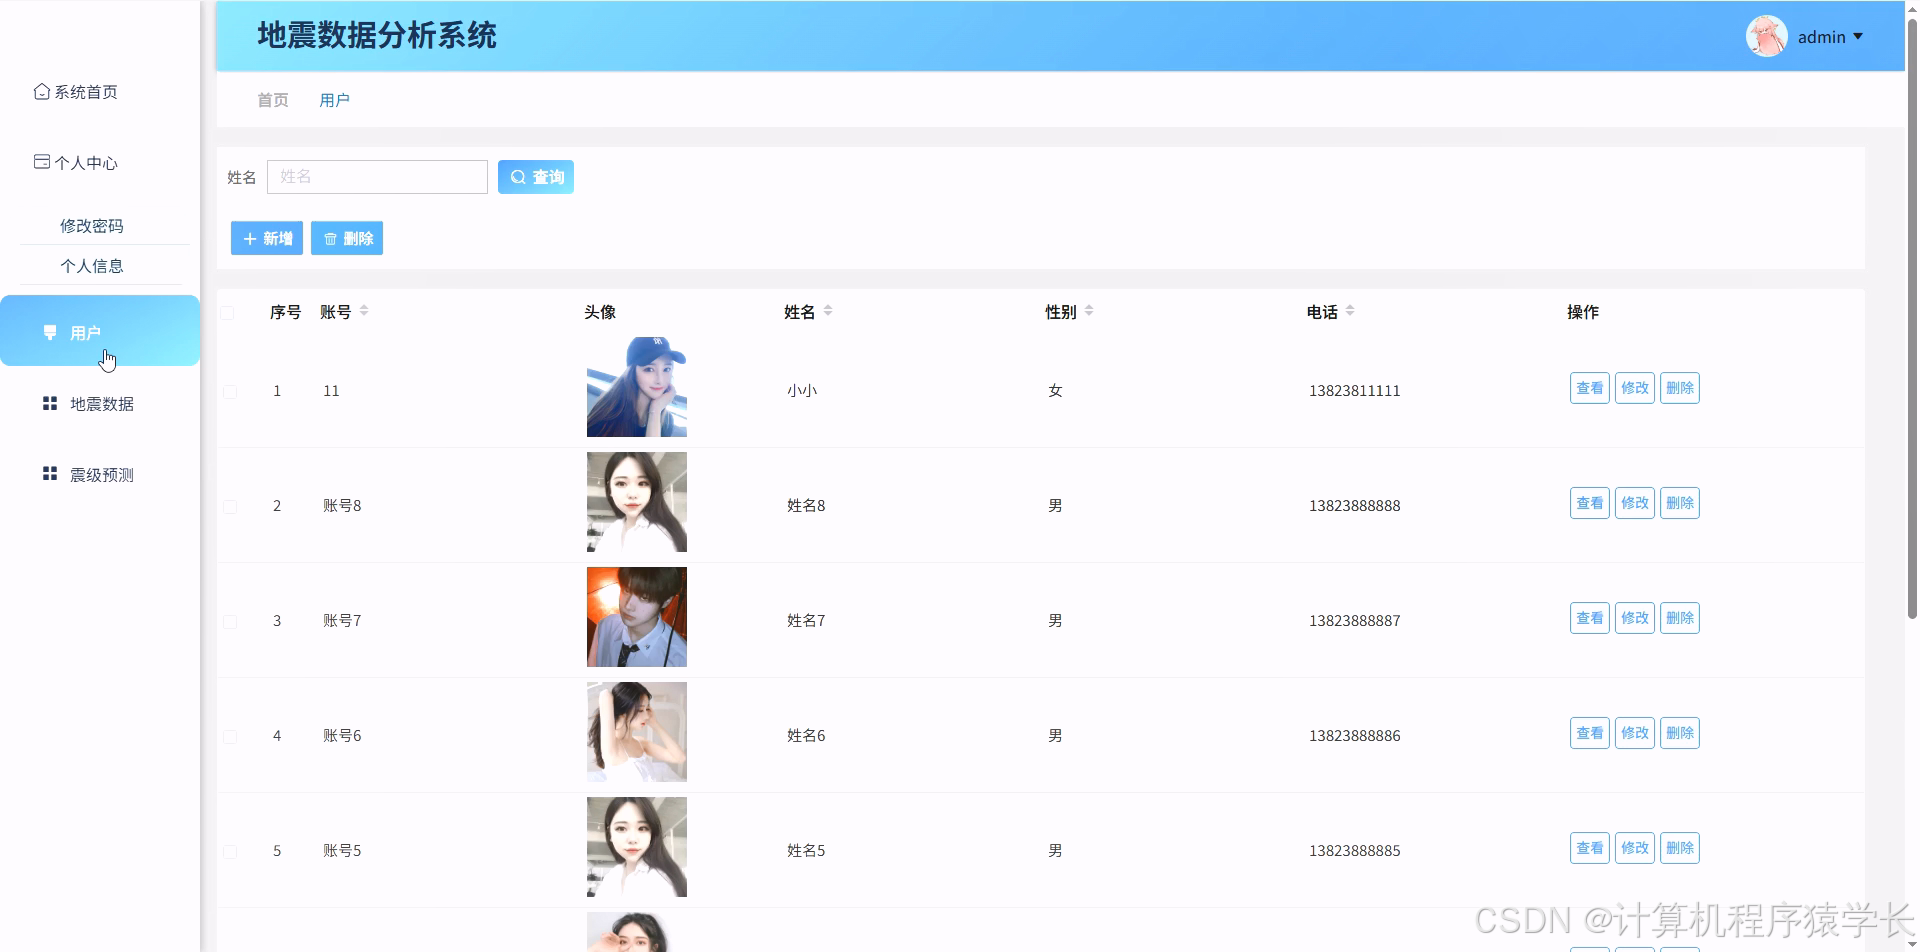
Task: Click phone number 13823888888
Action: 1355,506
